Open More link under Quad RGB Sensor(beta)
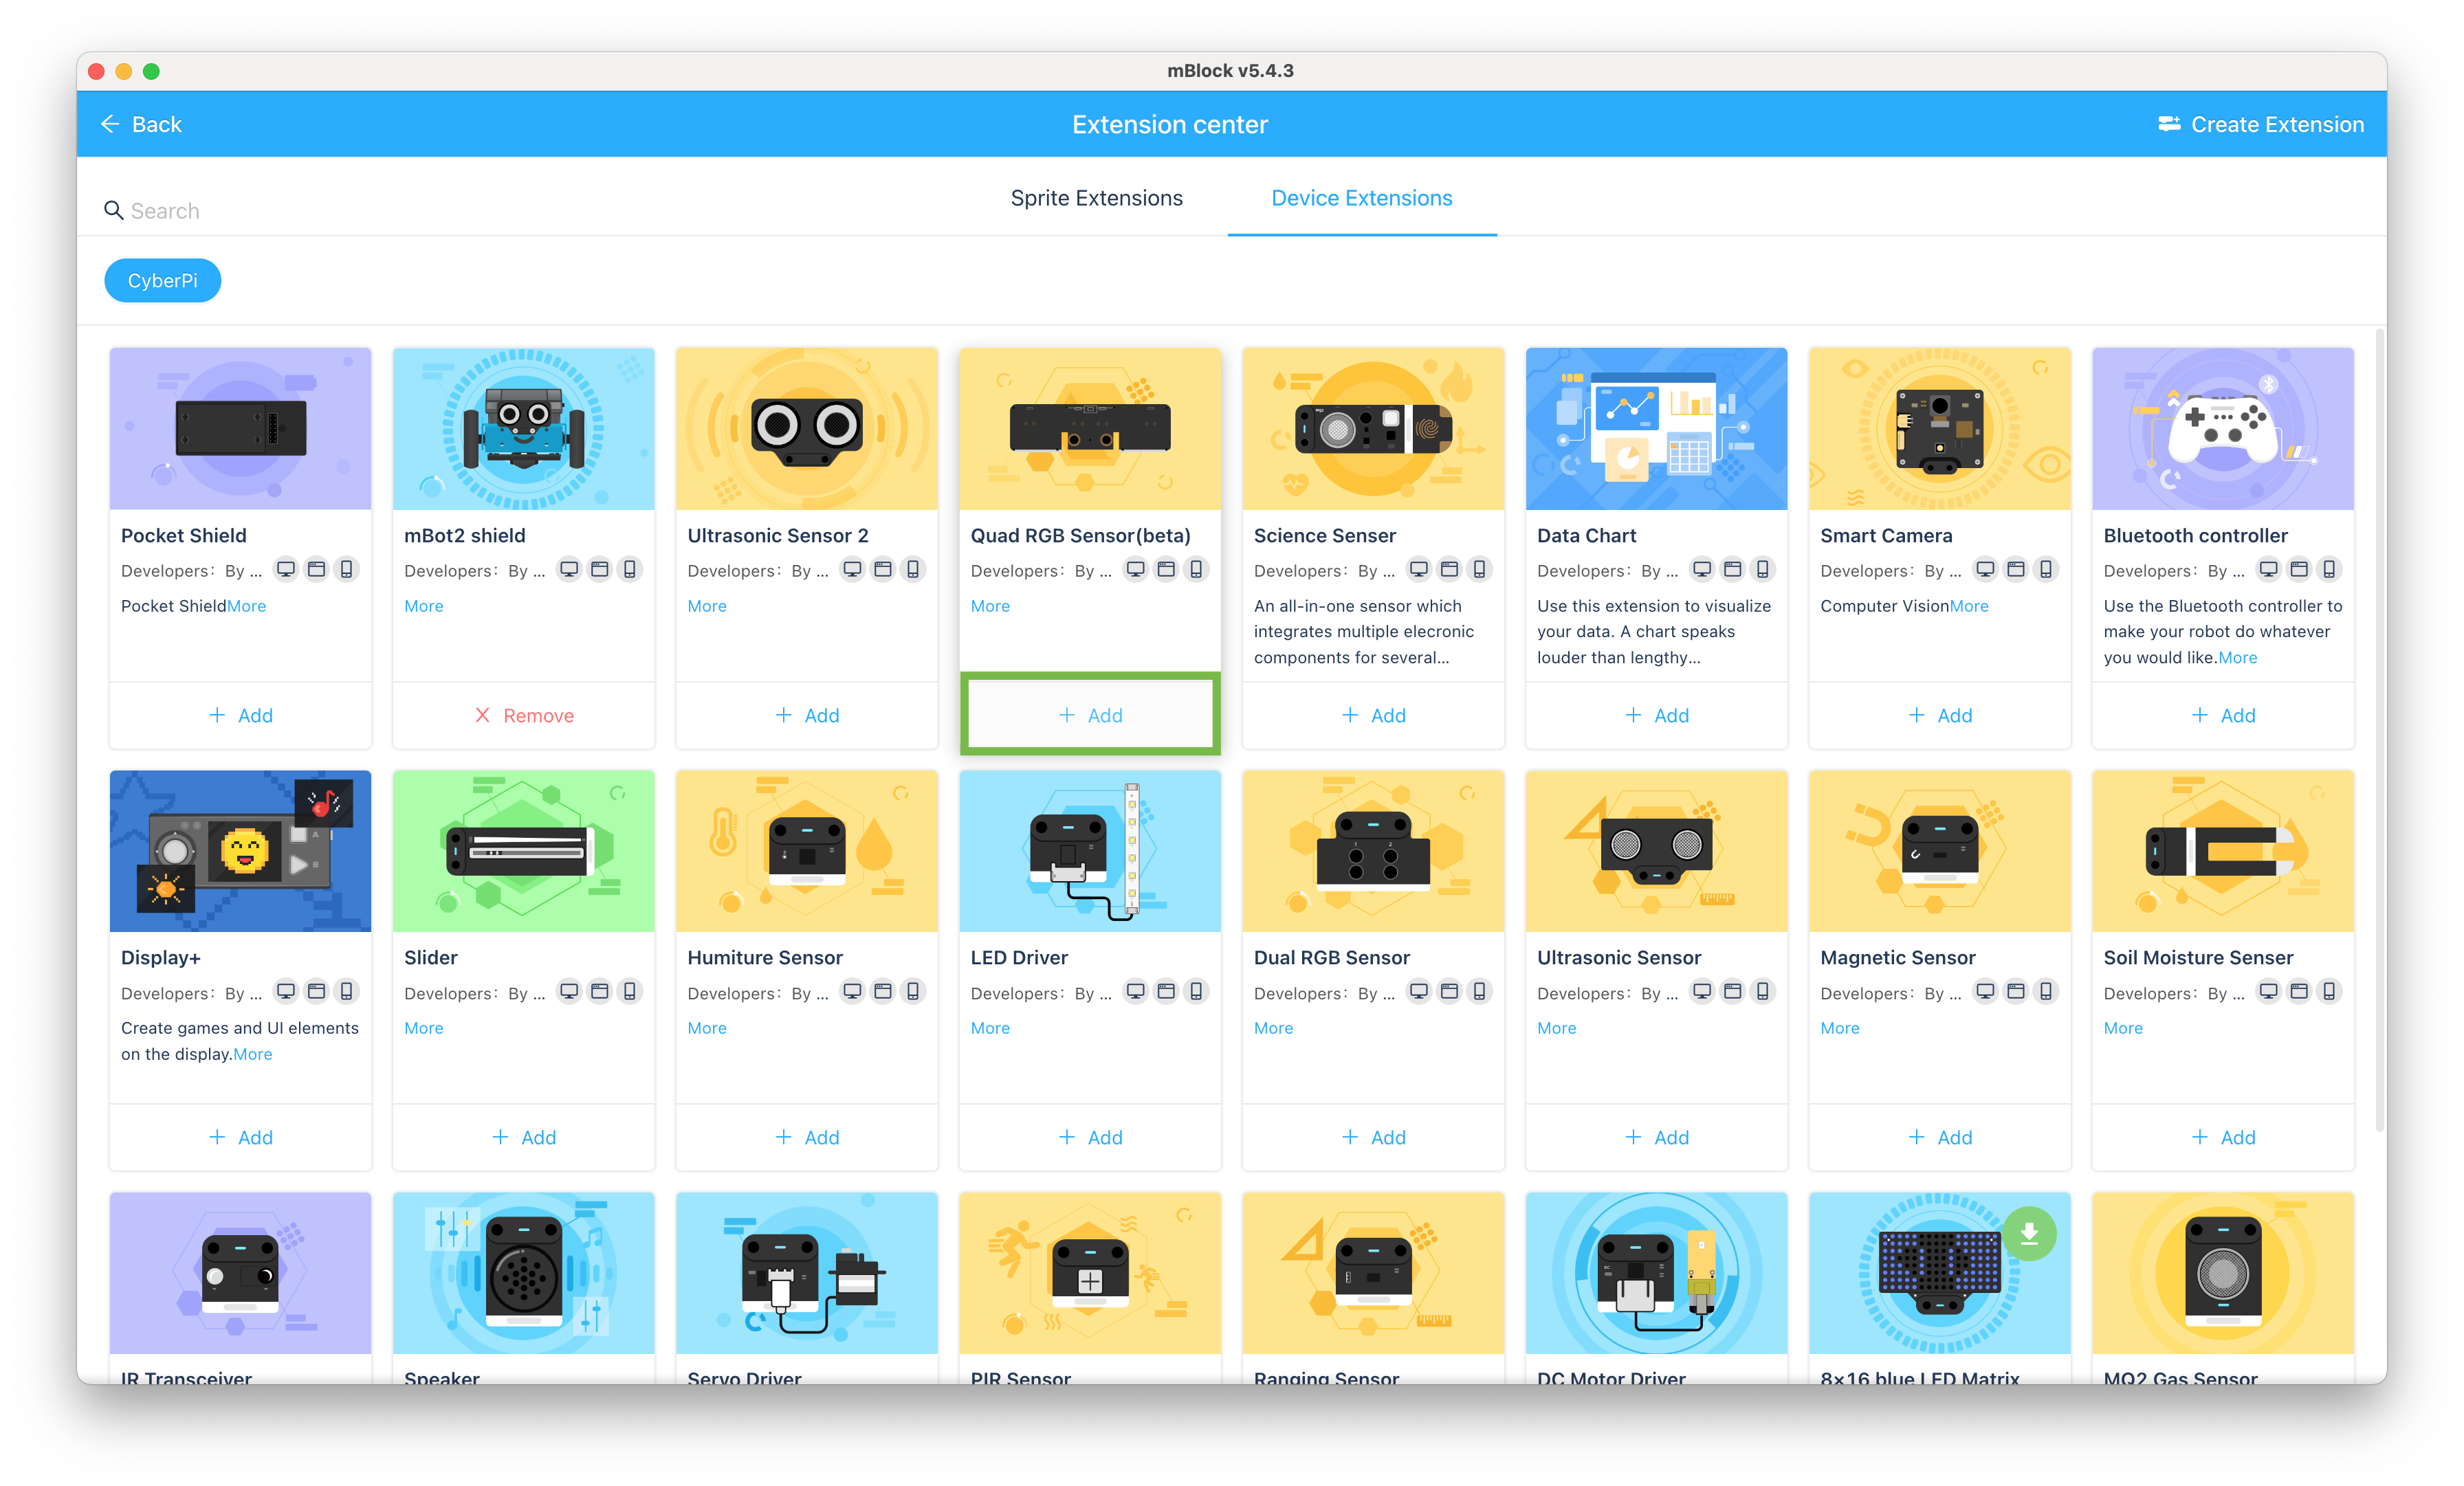Image resolution: width=2464 pixels, height=1486 pixels. tap(990, 606)
